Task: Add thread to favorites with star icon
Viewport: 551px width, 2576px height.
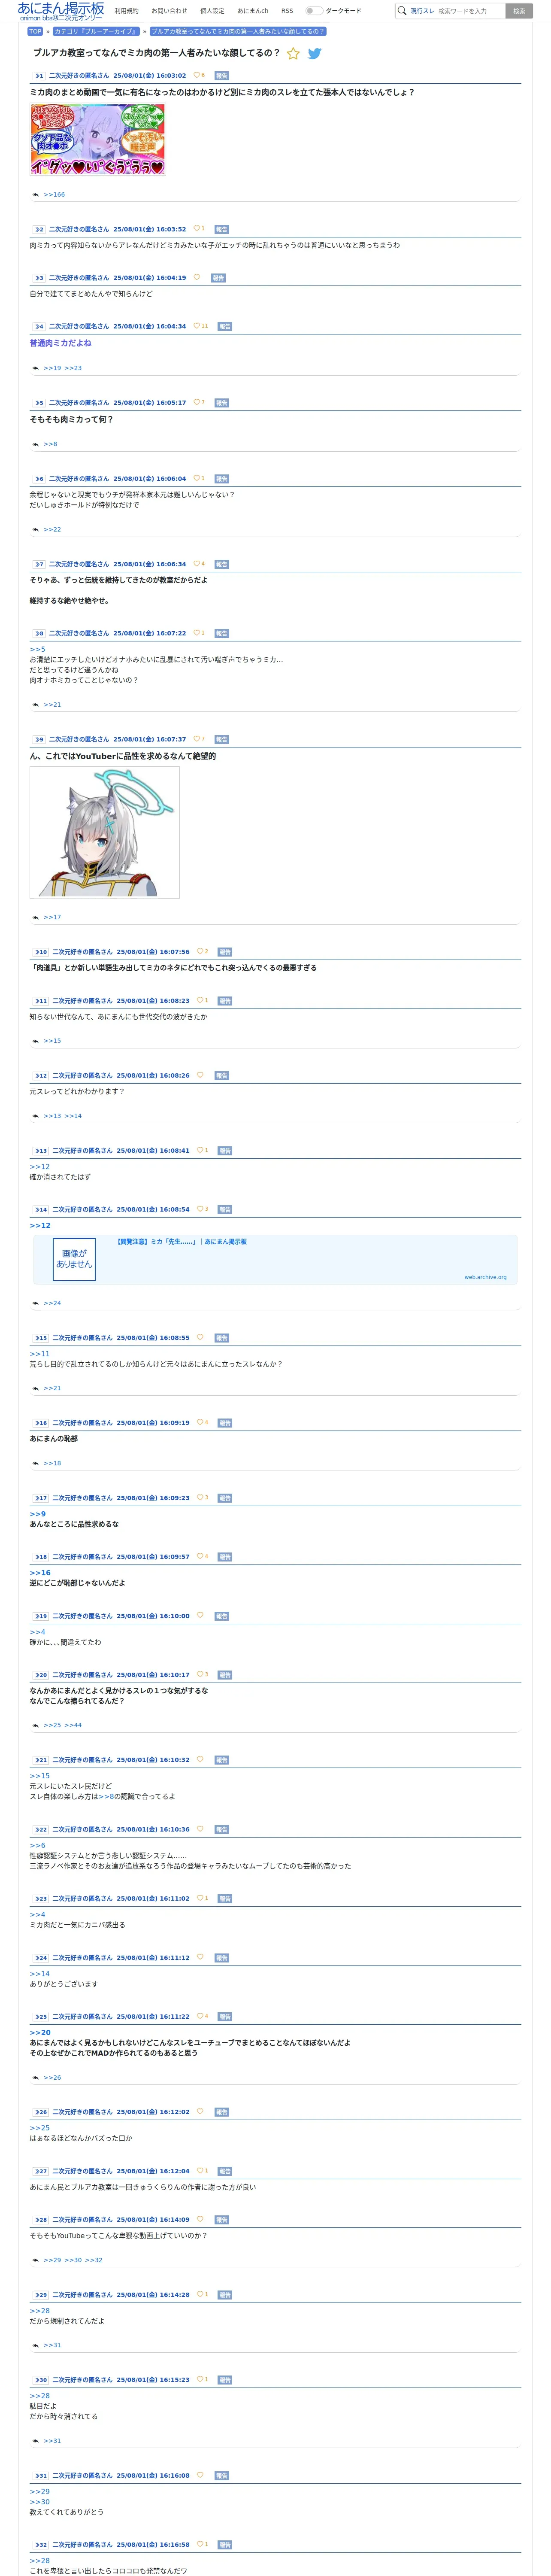Action: pyautogui.click(x=293, y=54)
